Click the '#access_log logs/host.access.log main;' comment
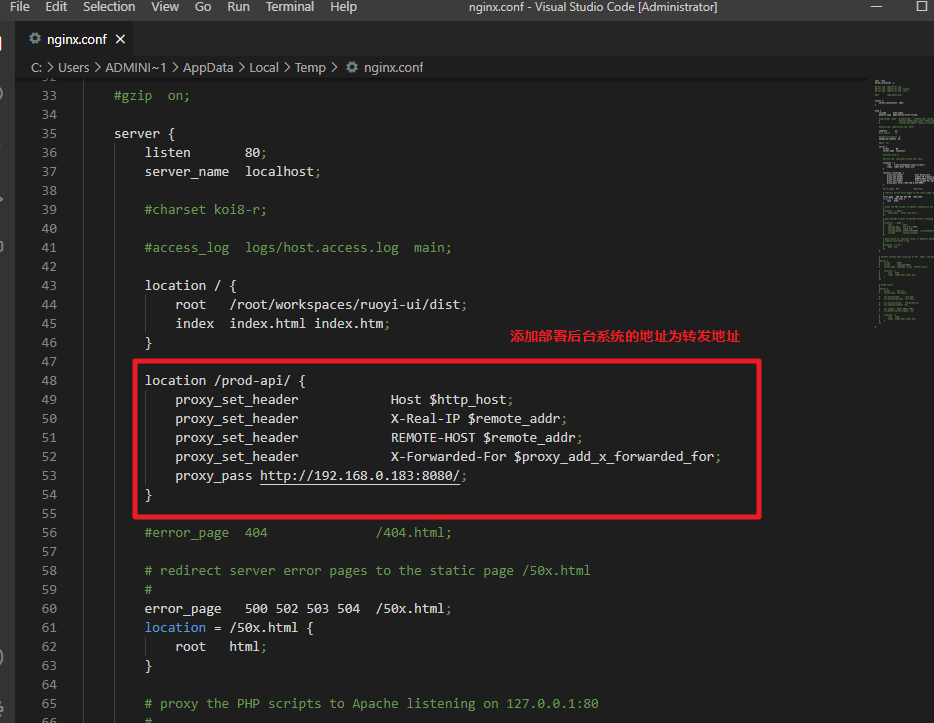Screen dimensions: 934x723 [x=298, y=248]
